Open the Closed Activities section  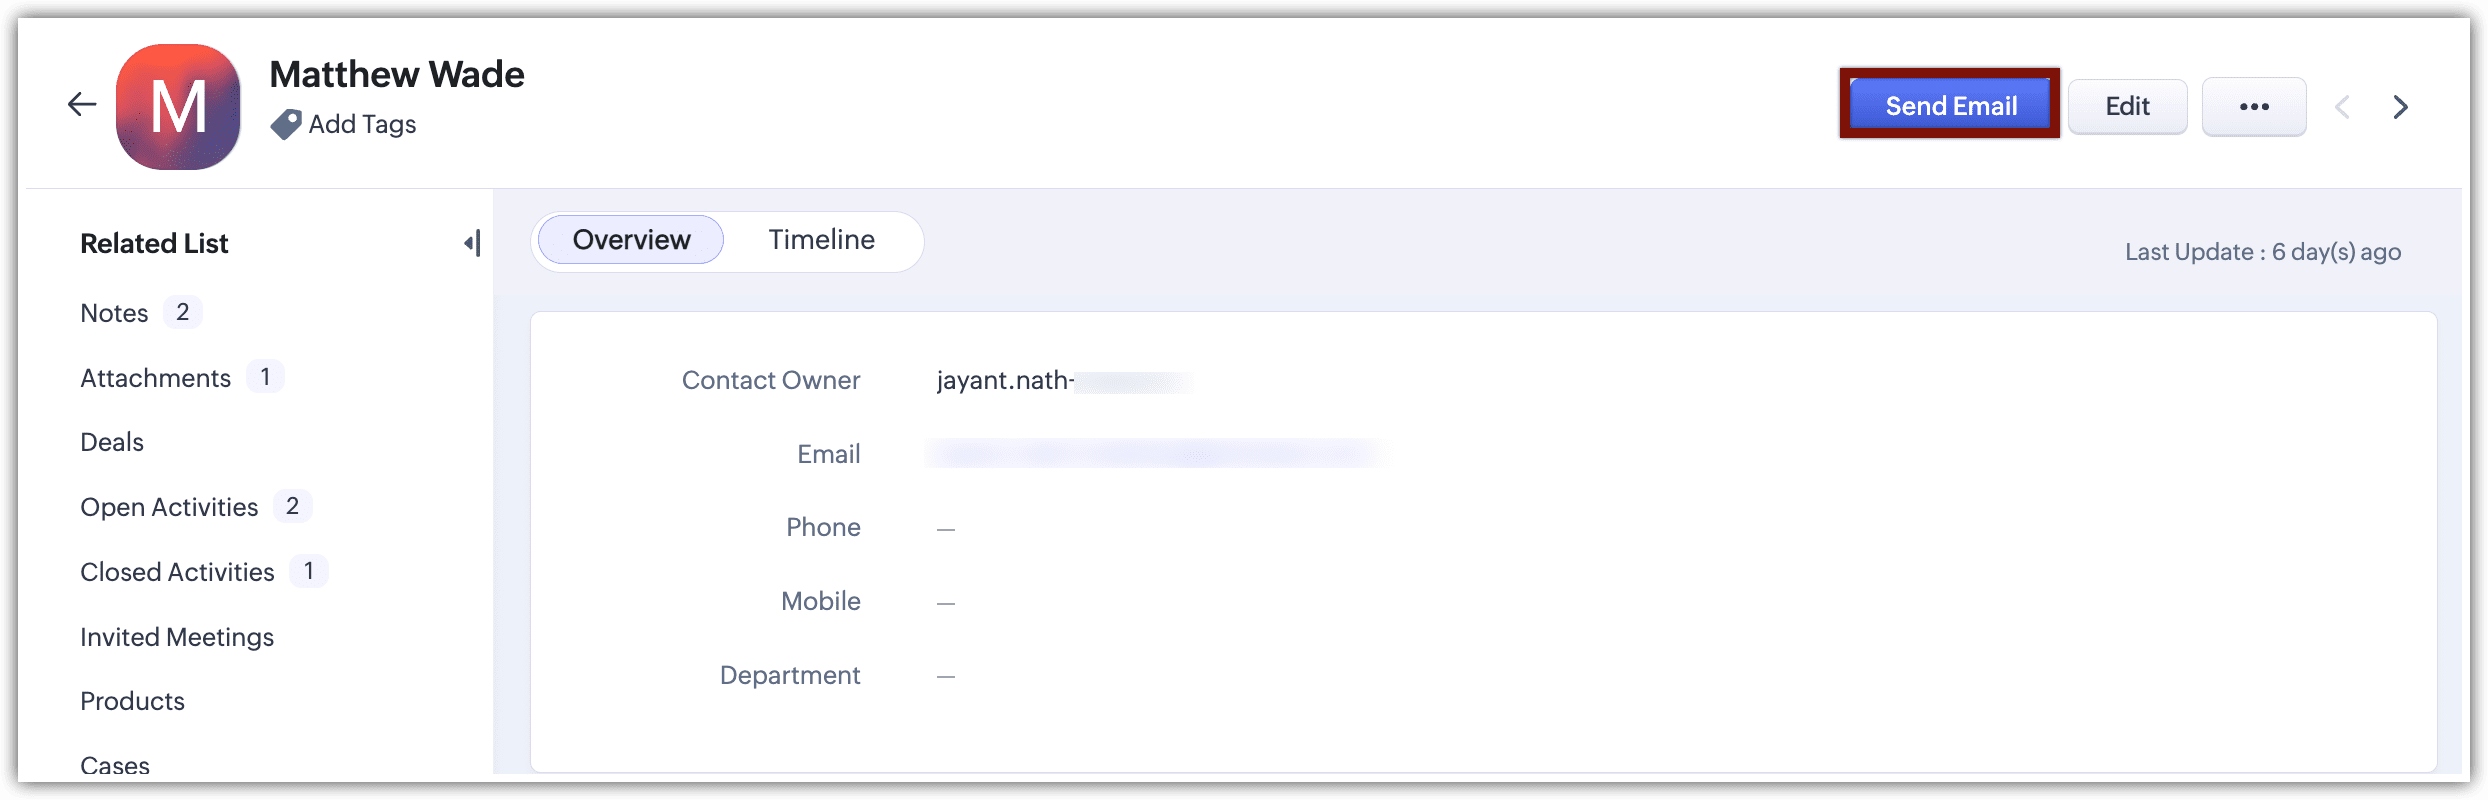177,572
